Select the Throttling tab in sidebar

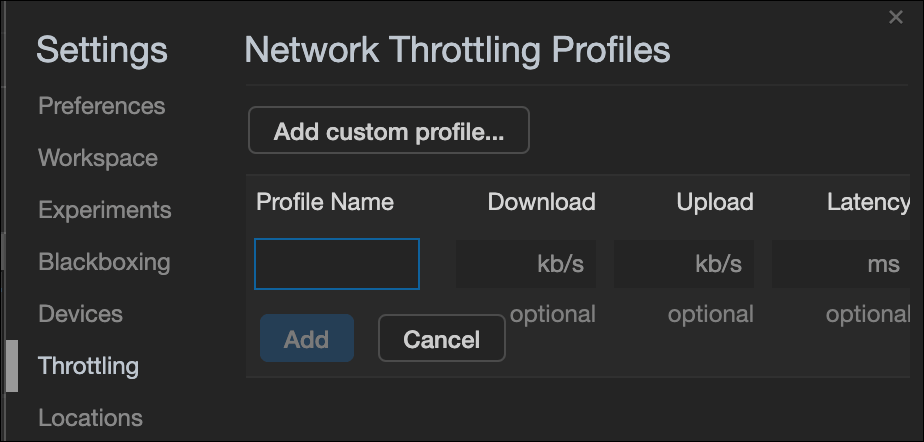[x=88, y=365]
